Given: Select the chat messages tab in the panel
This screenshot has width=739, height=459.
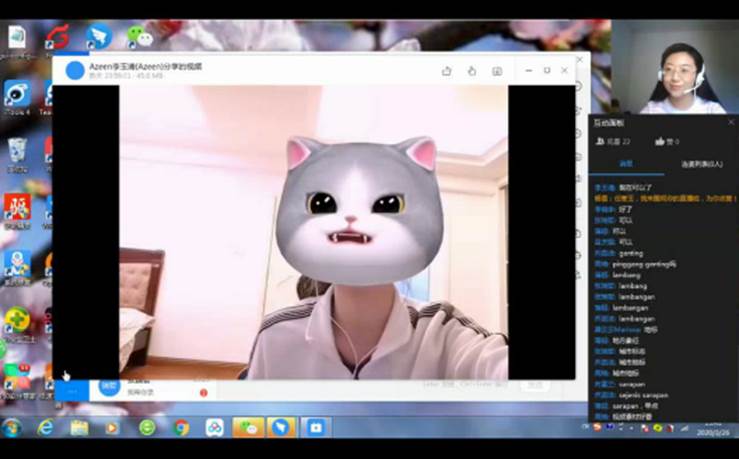Looking at the screenshot, I should tap(626, 163).
